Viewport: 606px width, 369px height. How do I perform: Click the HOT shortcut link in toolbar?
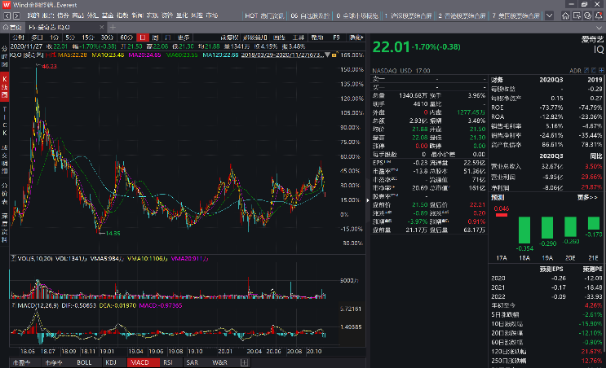264,16
